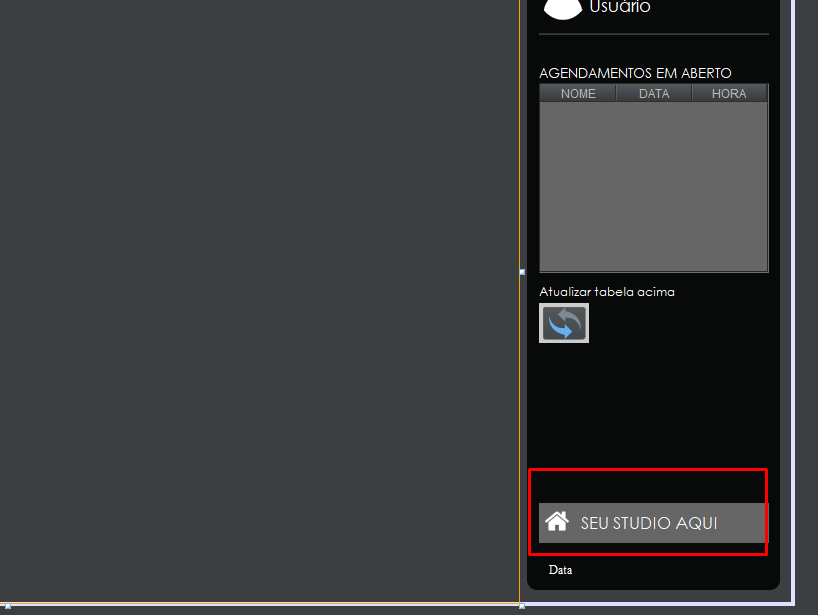Image resolution: width=818 pixels, height=615 pixels.
Task: Select the HORA column header
Action: (729, 93)
